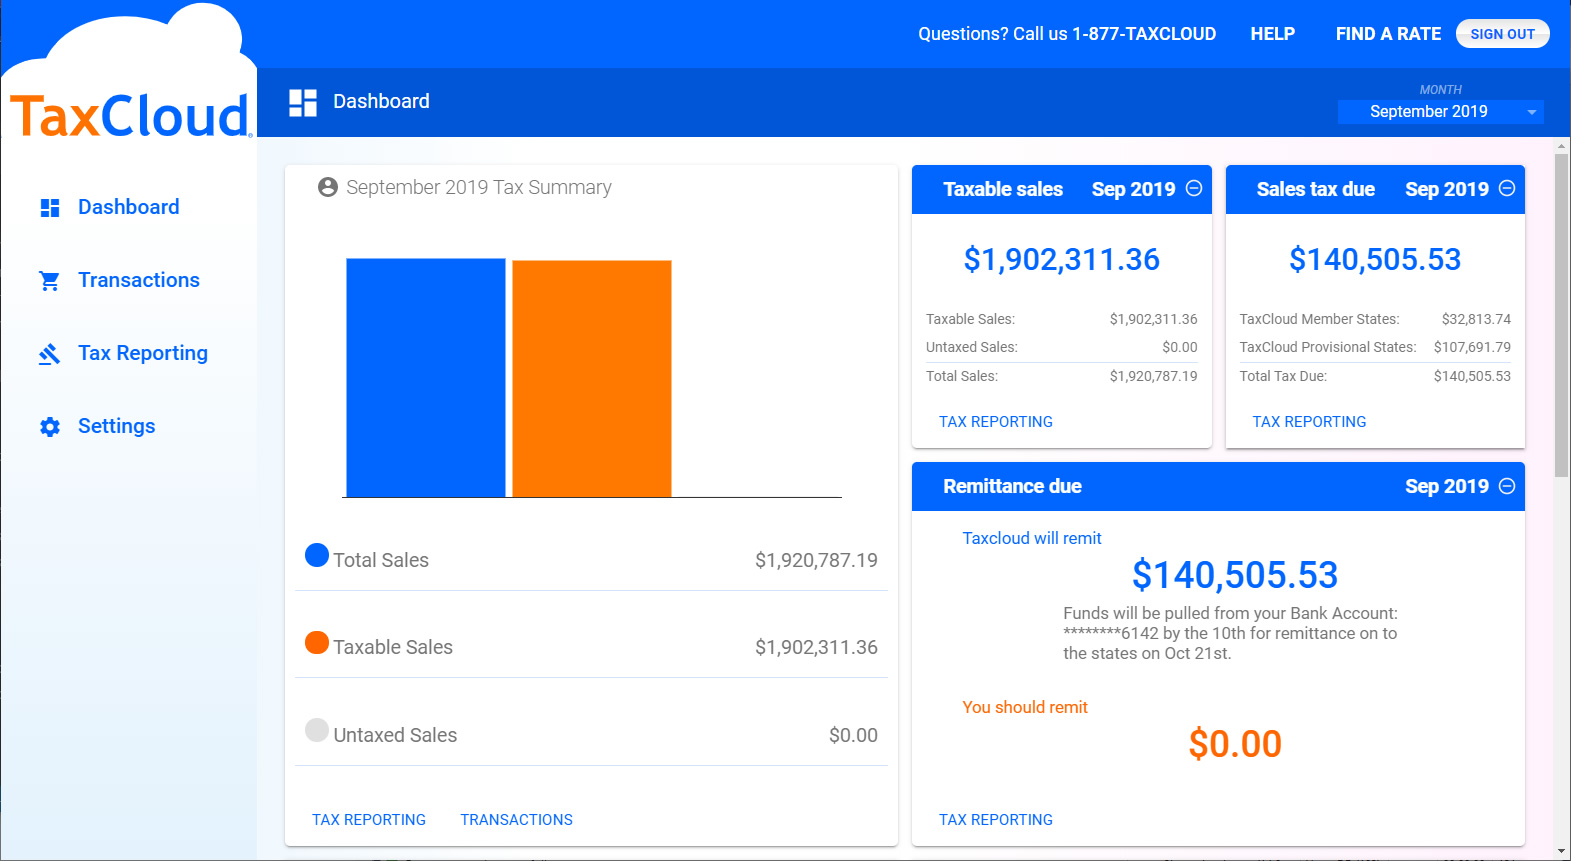Click the Month dropdown arrow

pyautogui.click(x=1532, y=112)
